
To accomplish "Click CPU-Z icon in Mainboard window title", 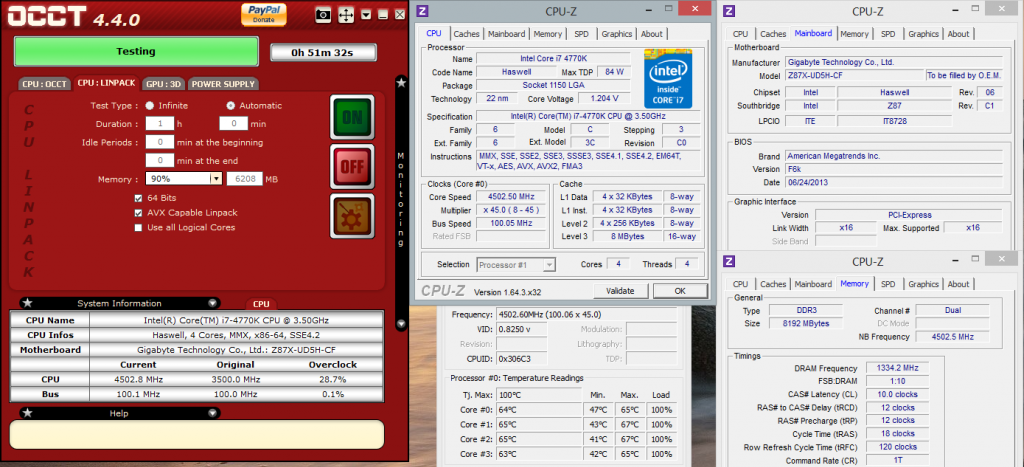I will 729,10.
